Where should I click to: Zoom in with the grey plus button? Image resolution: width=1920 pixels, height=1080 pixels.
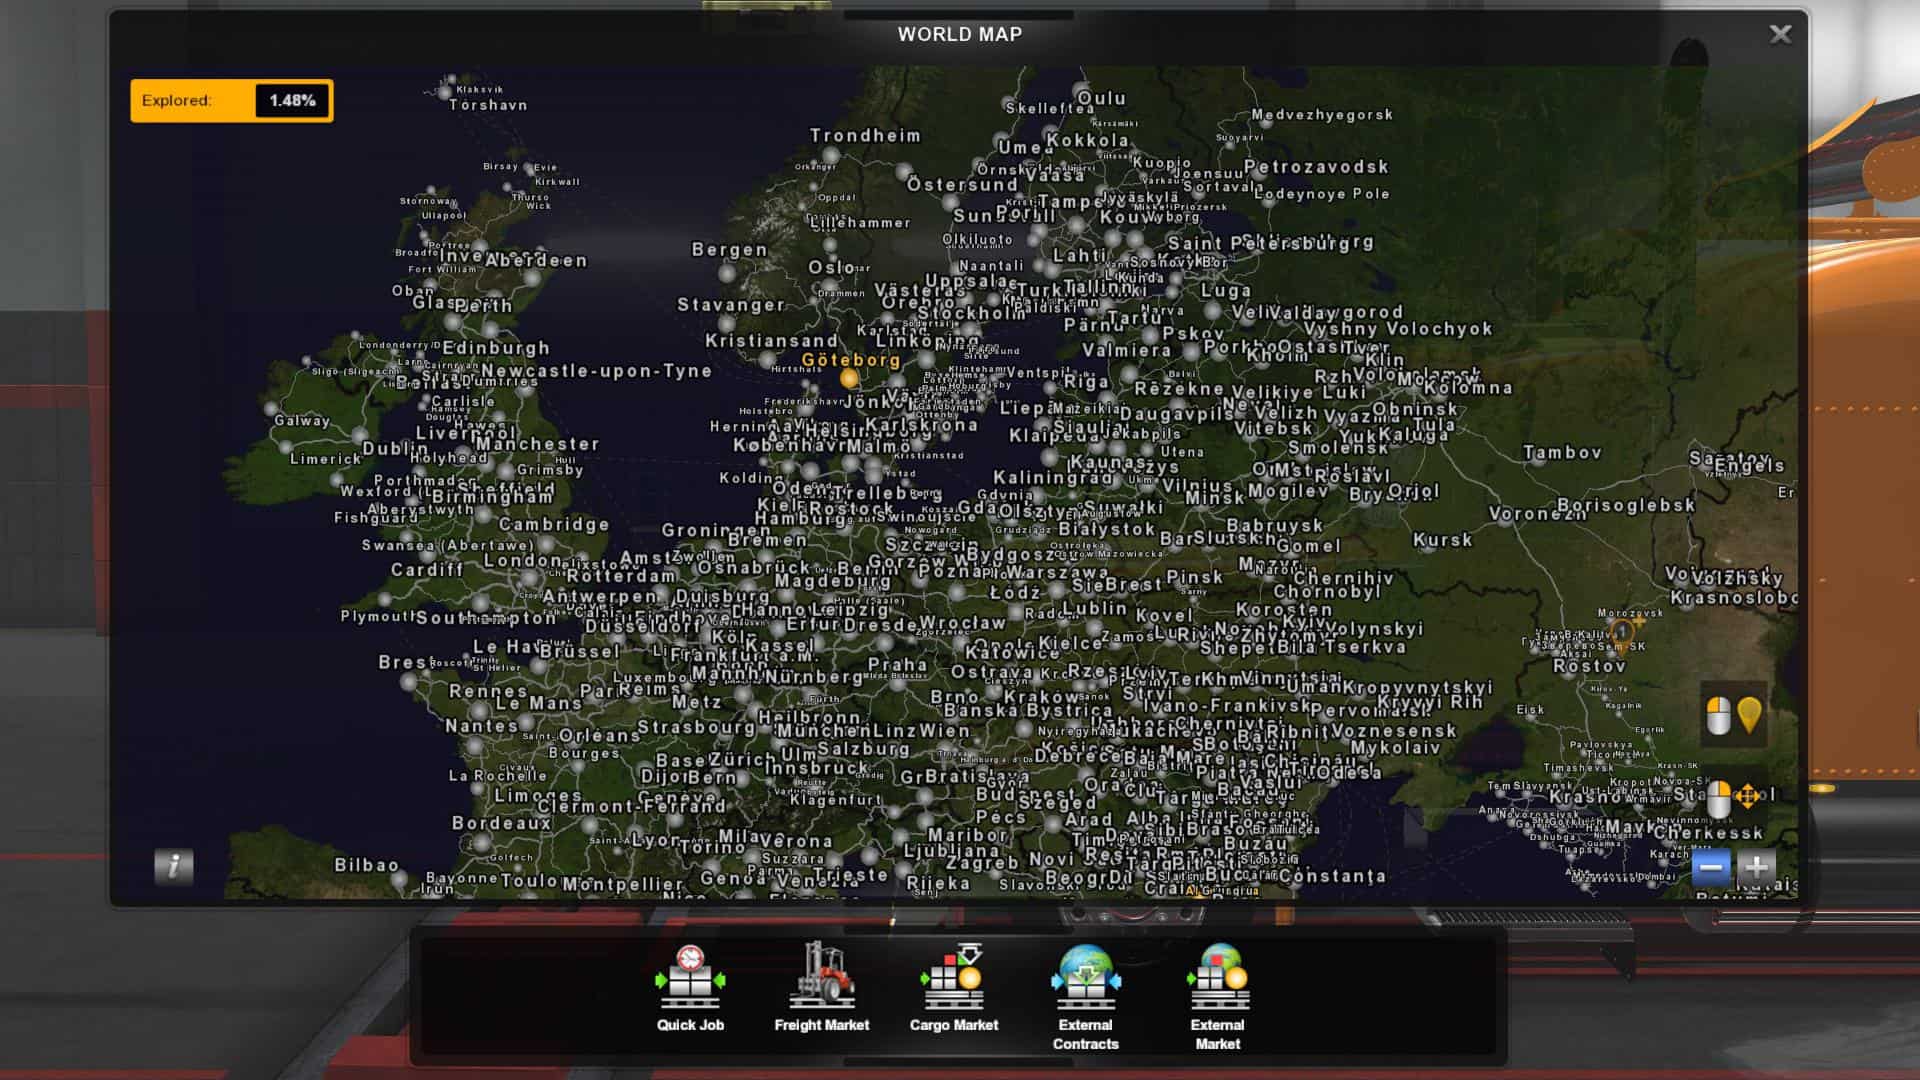1756,867
